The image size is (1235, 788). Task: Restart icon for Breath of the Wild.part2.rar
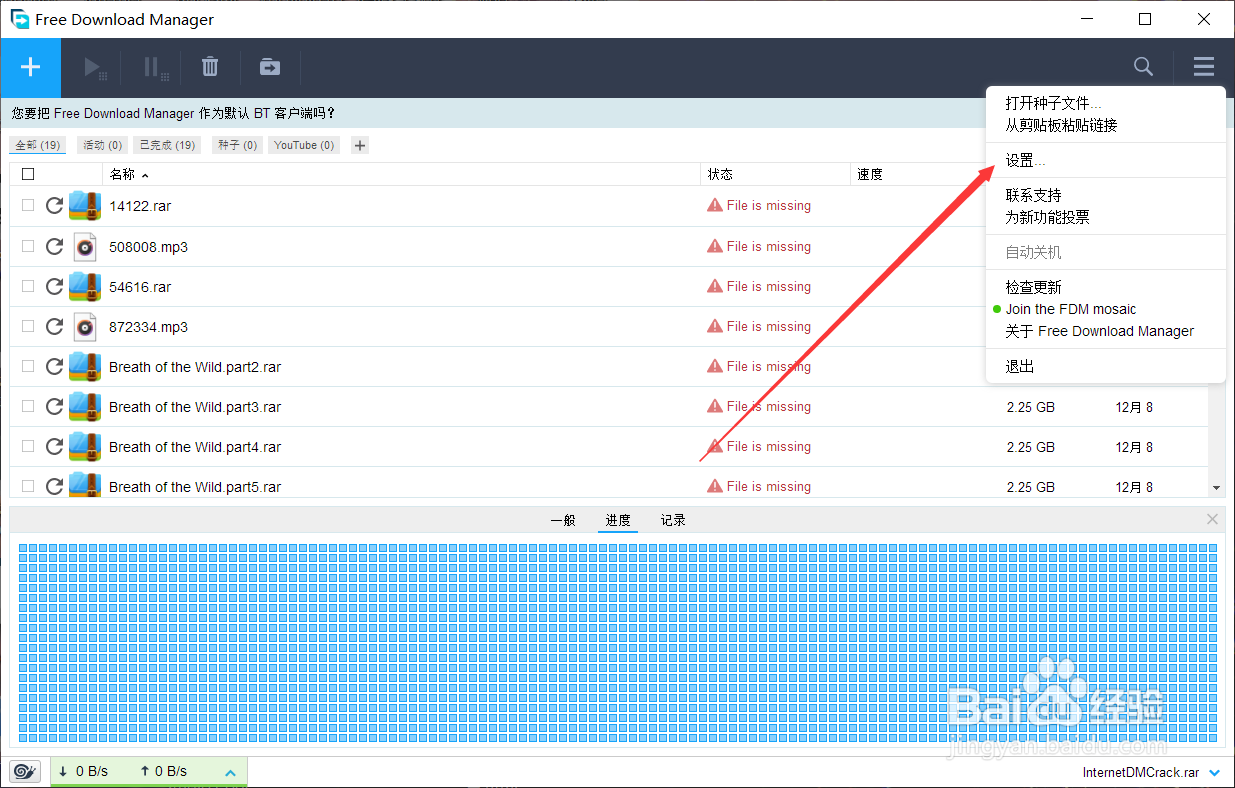pos(55,366)
